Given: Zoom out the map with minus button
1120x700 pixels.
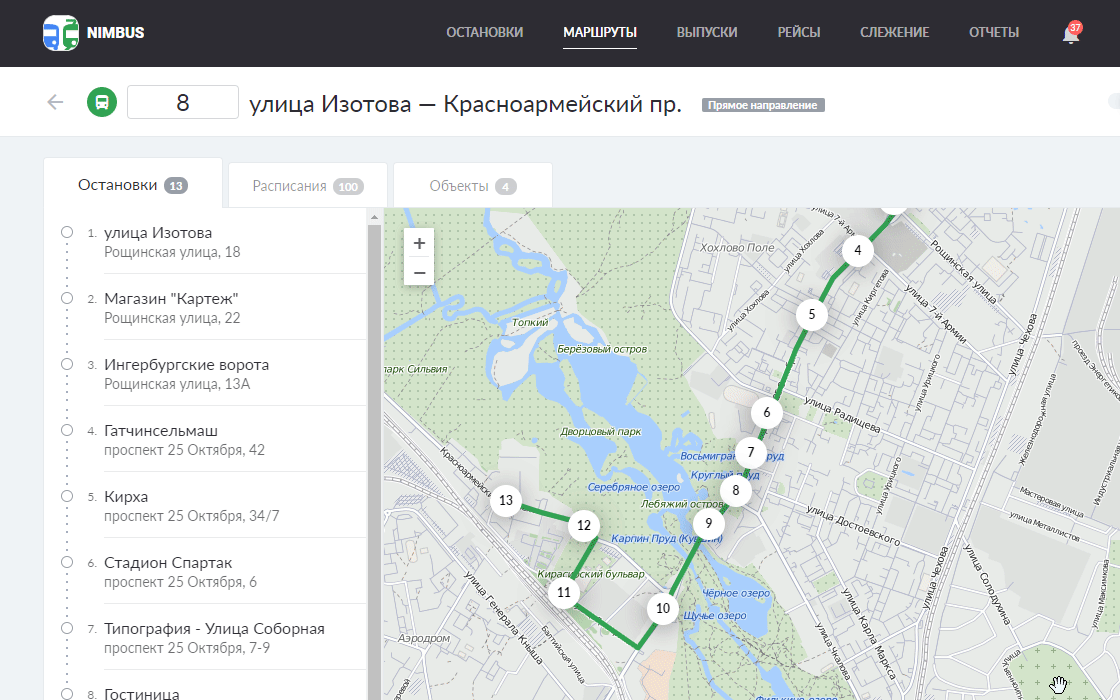Looking at the screenshot, I should pyautogui.click(x=419, y=272).
